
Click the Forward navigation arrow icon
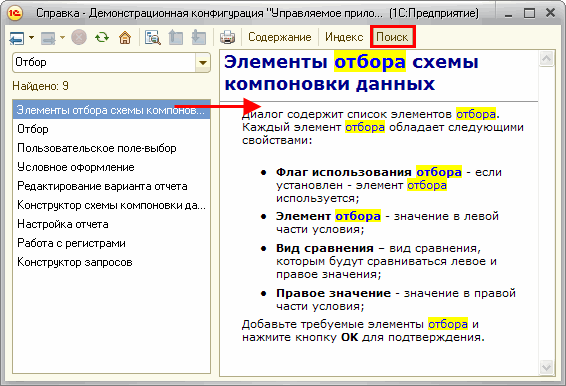48,37
